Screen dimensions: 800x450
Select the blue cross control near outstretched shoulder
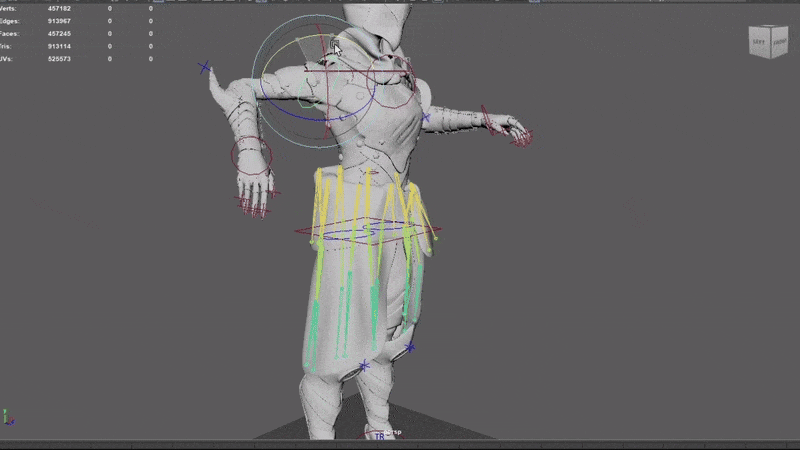tap(426, 118)
